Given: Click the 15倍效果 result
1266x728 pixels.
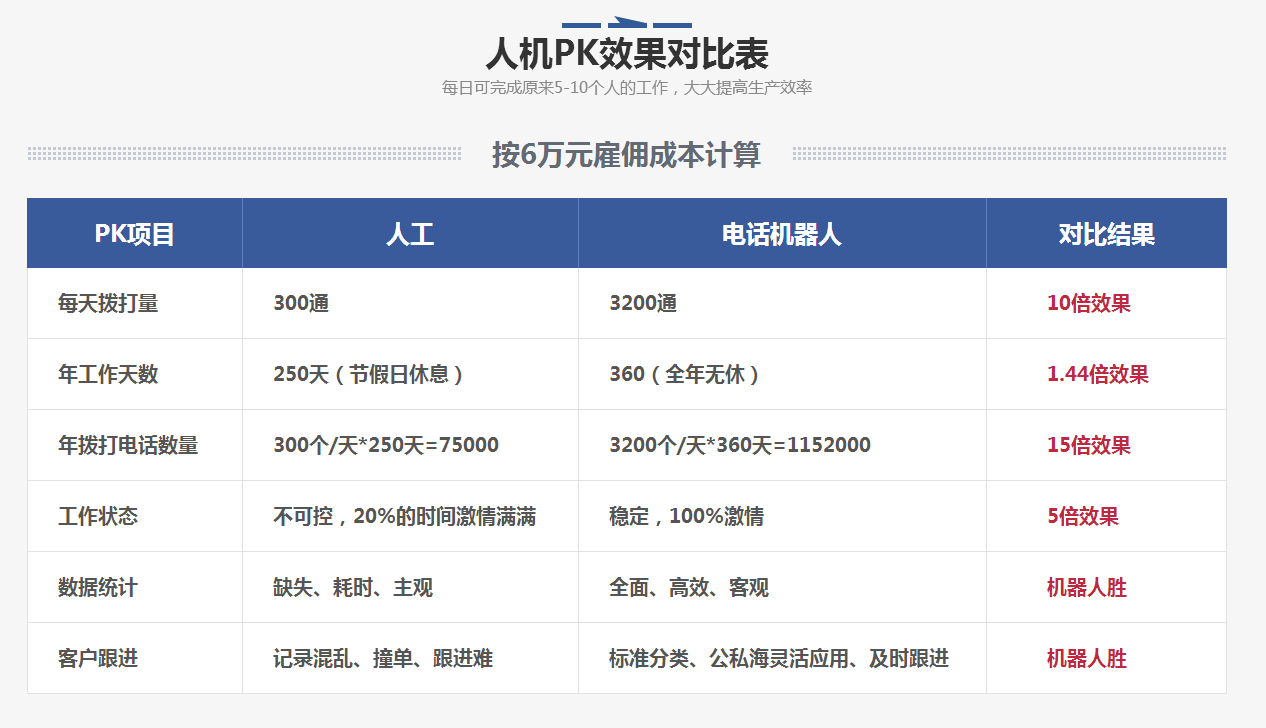Looking at the screenshot, I should pos(1089,446).
